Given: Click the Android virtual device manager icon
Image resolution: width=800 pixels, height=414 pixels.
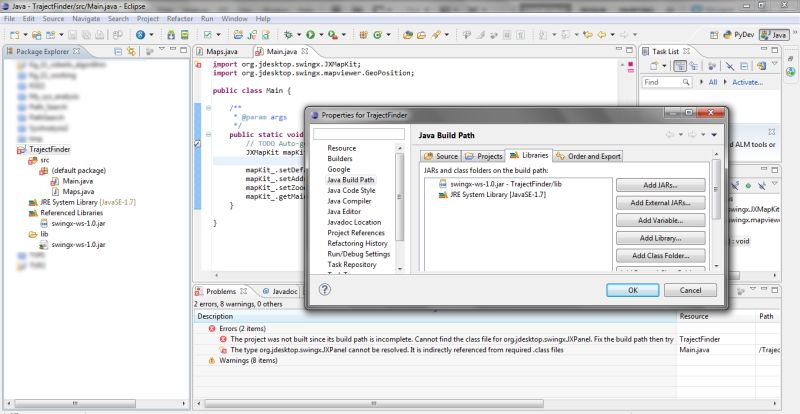Looking at the screenshot, I should pyautogui.click(x=185, y=35).
